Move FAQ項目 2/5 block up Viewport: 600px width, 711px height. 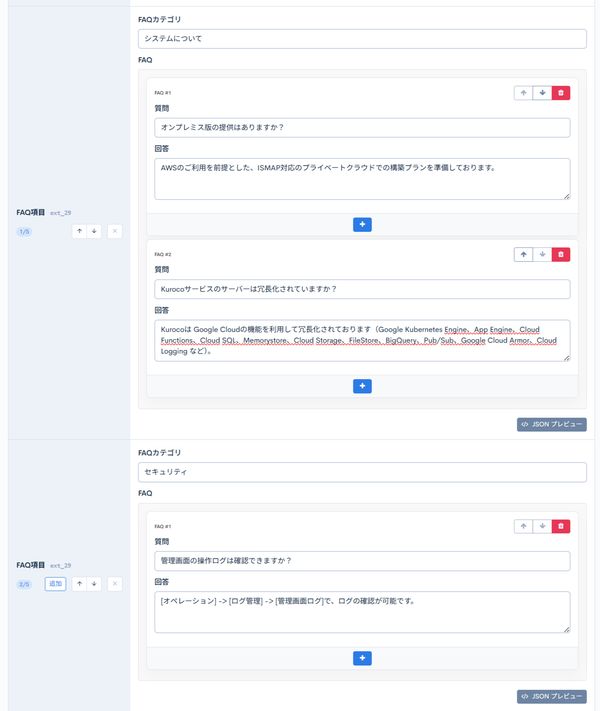(79, 584)
